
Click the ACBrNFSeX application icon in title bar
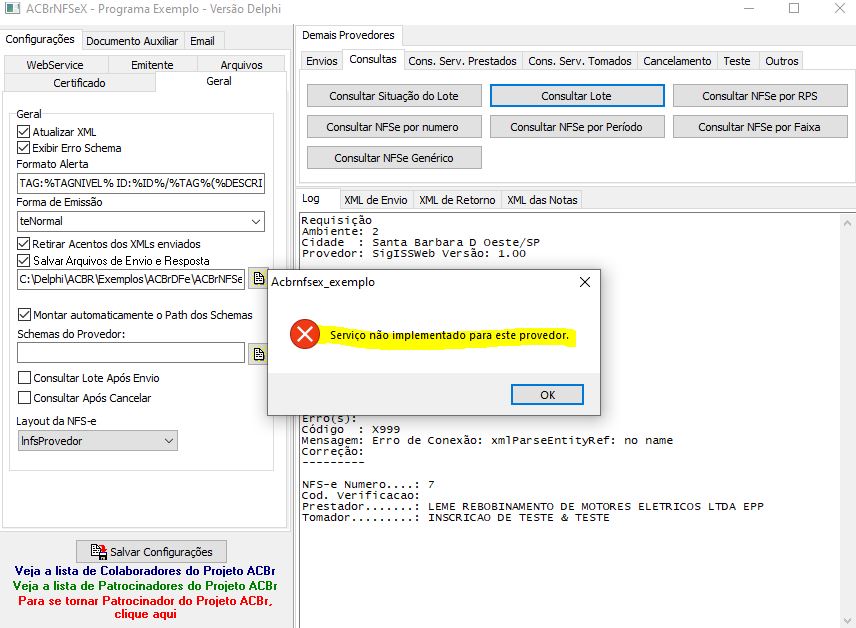coord(12,8)
